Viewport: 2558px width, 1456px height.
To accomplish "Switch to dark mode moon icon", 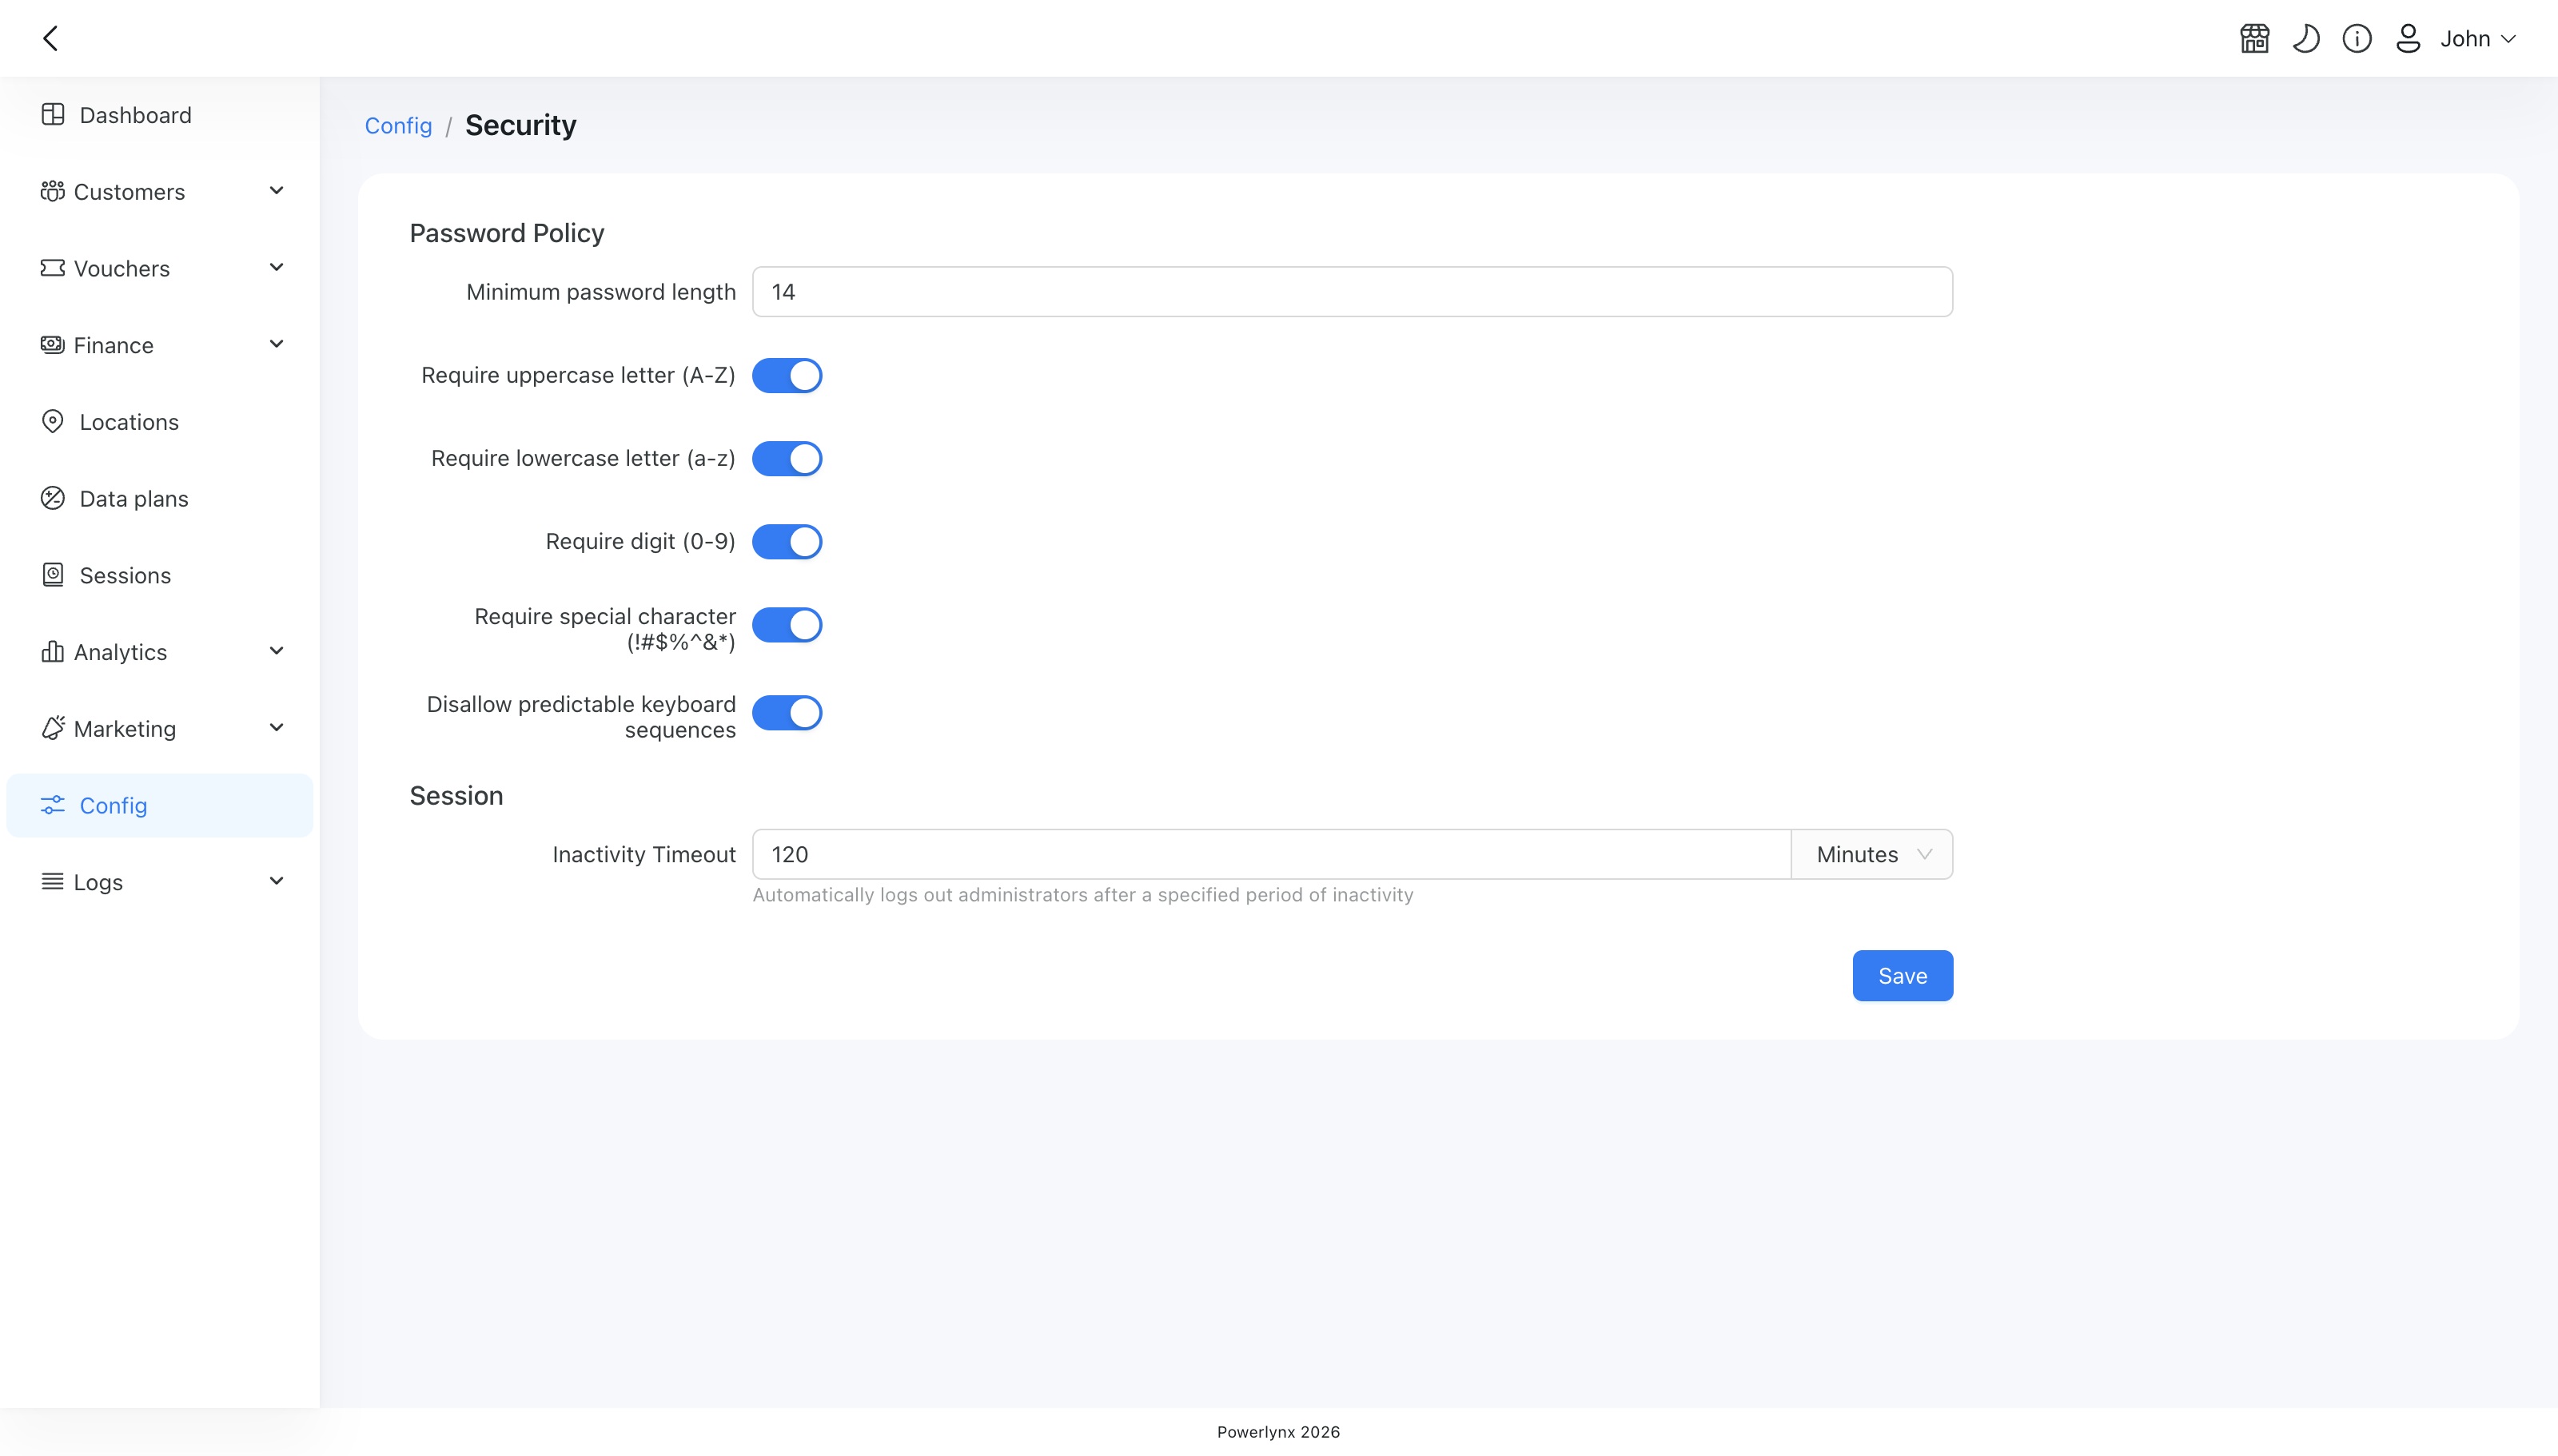I will click(x=2306, y=39).
